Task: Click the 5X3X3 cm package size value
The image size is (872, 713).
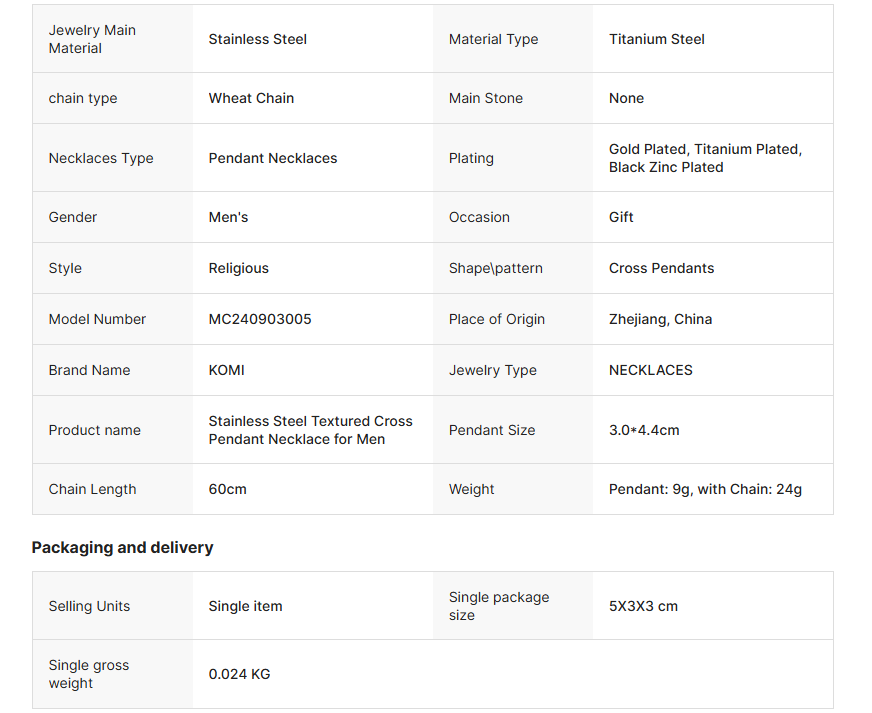Action: coord(643,606)
